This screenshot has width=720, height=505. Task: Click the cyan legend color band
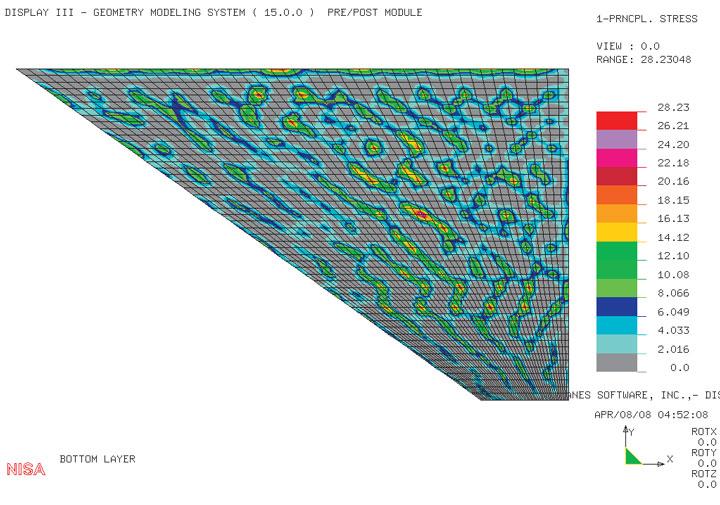616,324
